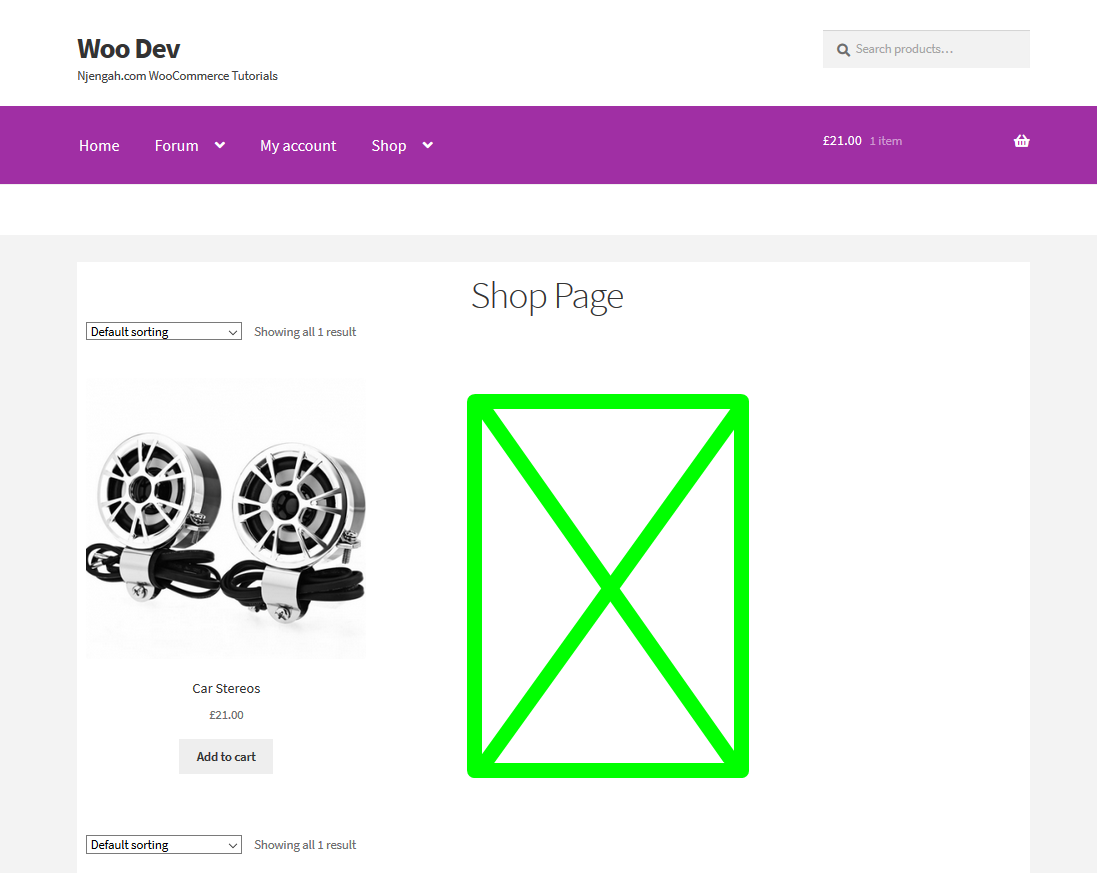Click the shopping basket cart icon

[1021, 141]
